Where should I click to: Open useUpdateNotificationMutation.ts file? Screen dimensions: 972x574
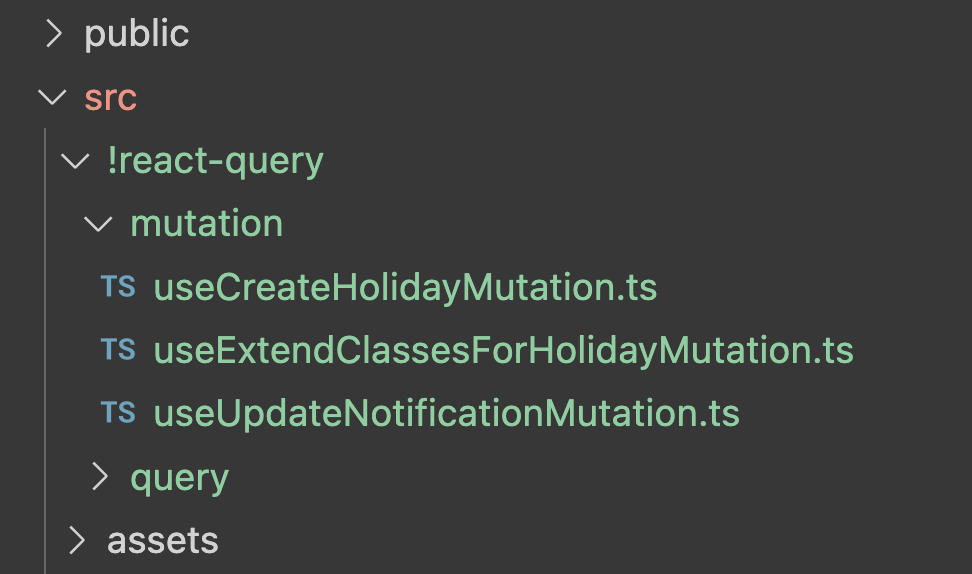click(446, 413)
